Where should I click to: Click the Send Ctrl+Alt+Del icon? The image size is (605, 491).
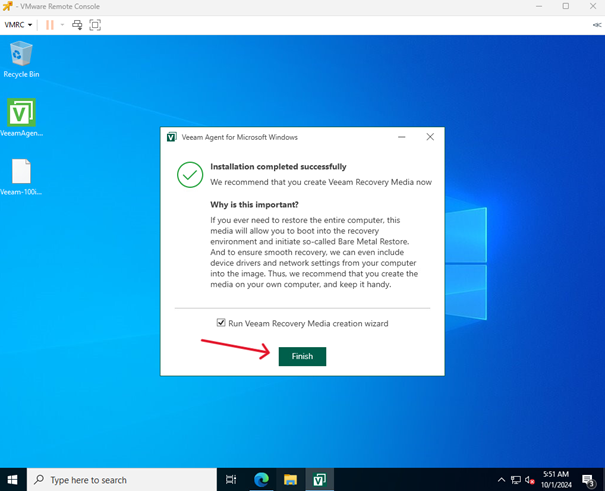pyautogui.click(x=77, y=24)
